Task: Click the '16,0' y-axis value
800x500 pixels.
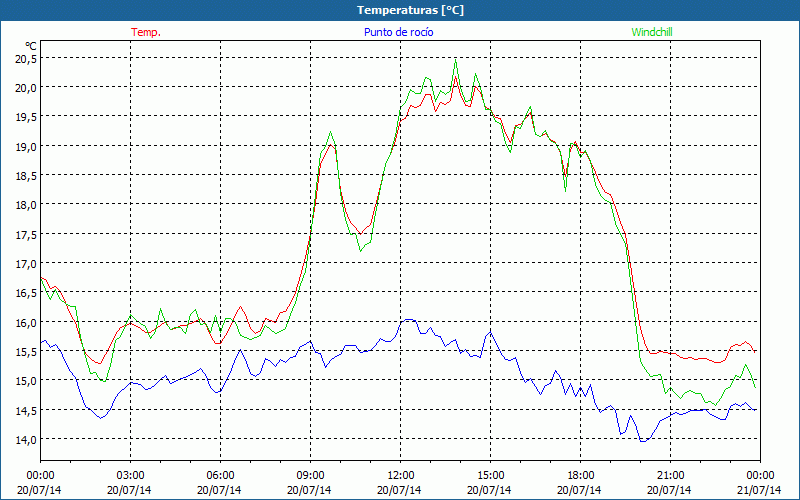Action: click(26, 322)
